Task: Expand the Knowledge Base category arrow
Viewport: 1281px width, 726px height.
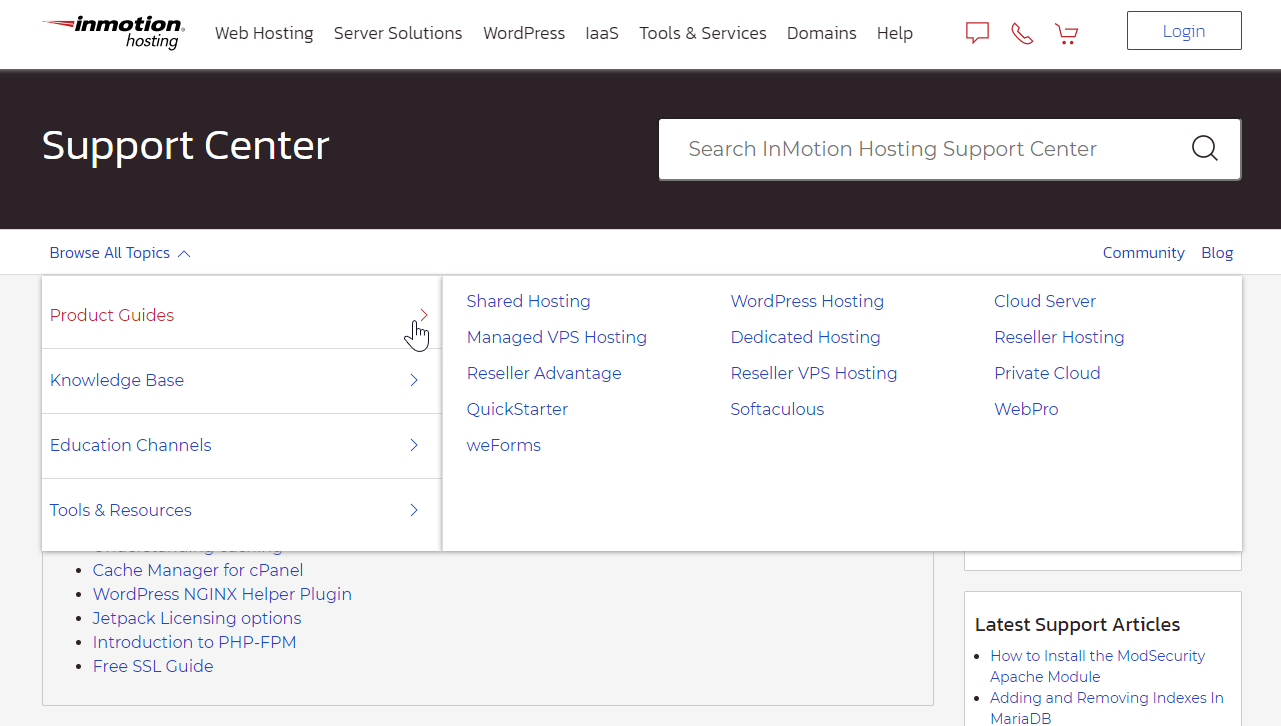Action: [413, 381]
